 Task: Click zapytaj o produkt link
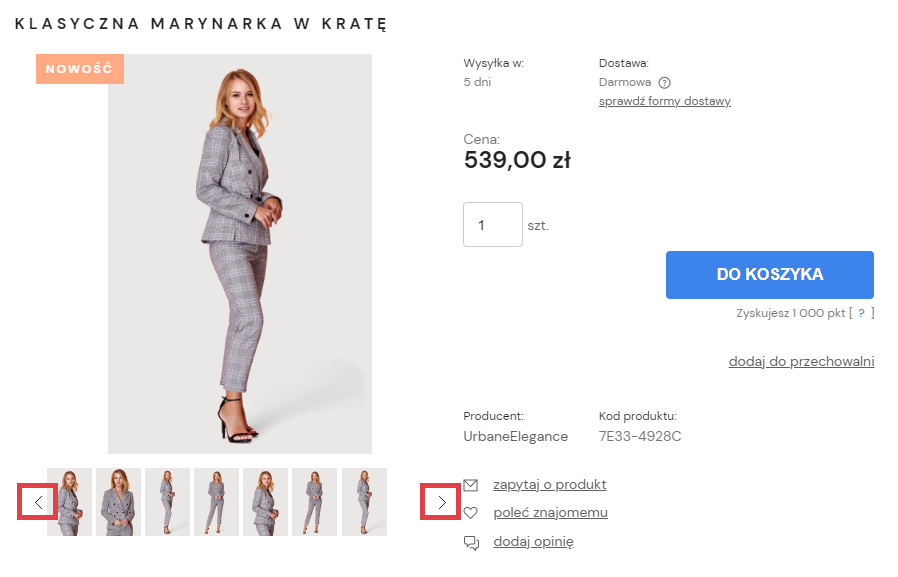pos(549,485)
